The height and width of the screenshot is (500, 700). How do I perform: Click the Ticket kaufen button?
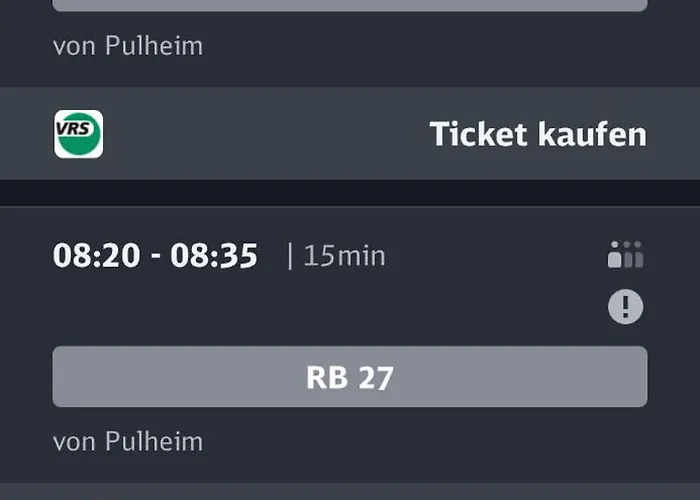pyautogui.click(x=538, y=134)
